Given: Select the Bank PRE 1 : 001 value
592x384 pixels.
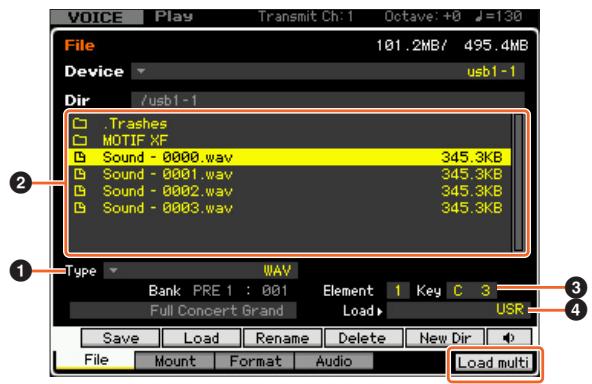Looking at the screenshot, I should pos(240,291).
